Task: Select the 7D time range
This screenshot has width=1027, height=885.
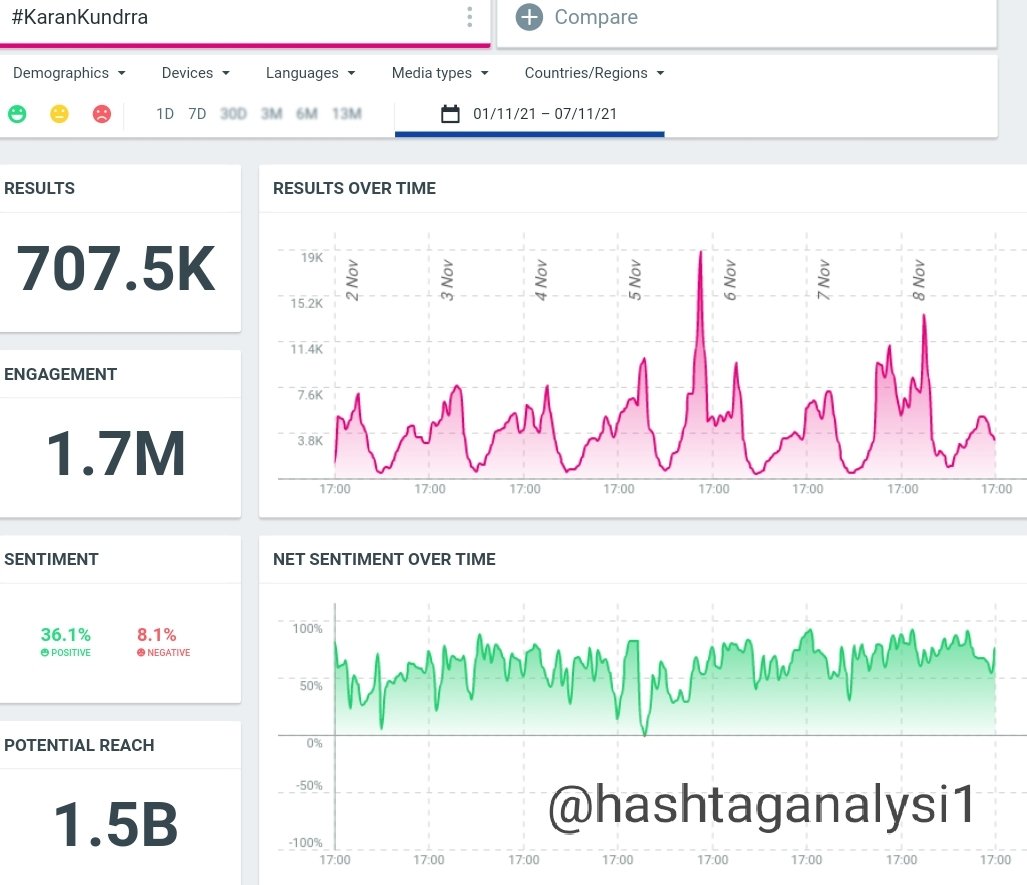Action: 197,114
